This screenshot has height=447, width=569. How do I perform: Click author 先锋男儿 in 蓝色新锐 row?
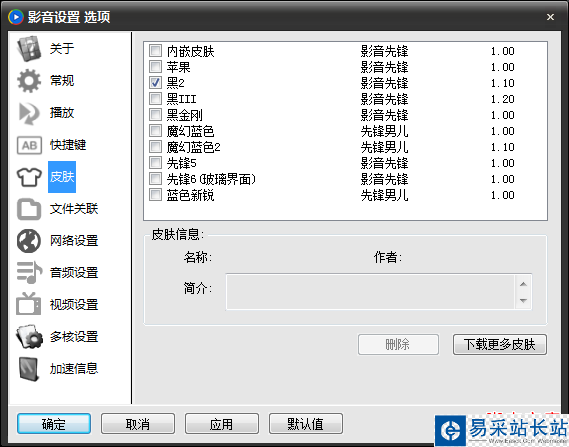click(384, 195)
